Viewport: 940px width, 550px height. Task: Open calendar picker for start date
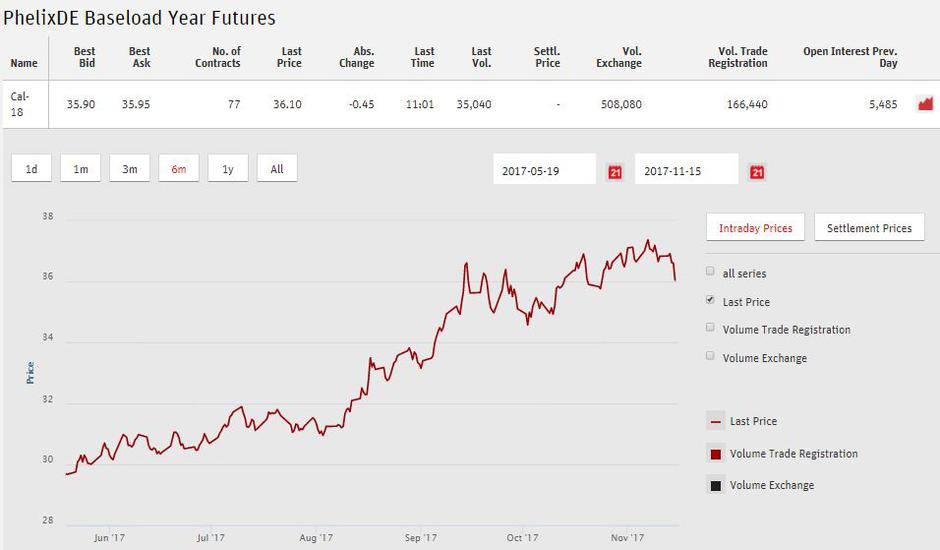tap(615, 172)
